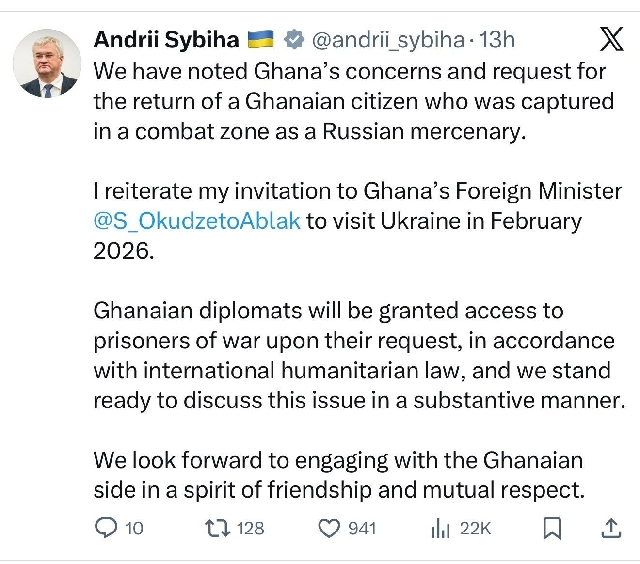Click the like count of 941
The width and height of the screenshot is (640, 564).
pos(362,528)
